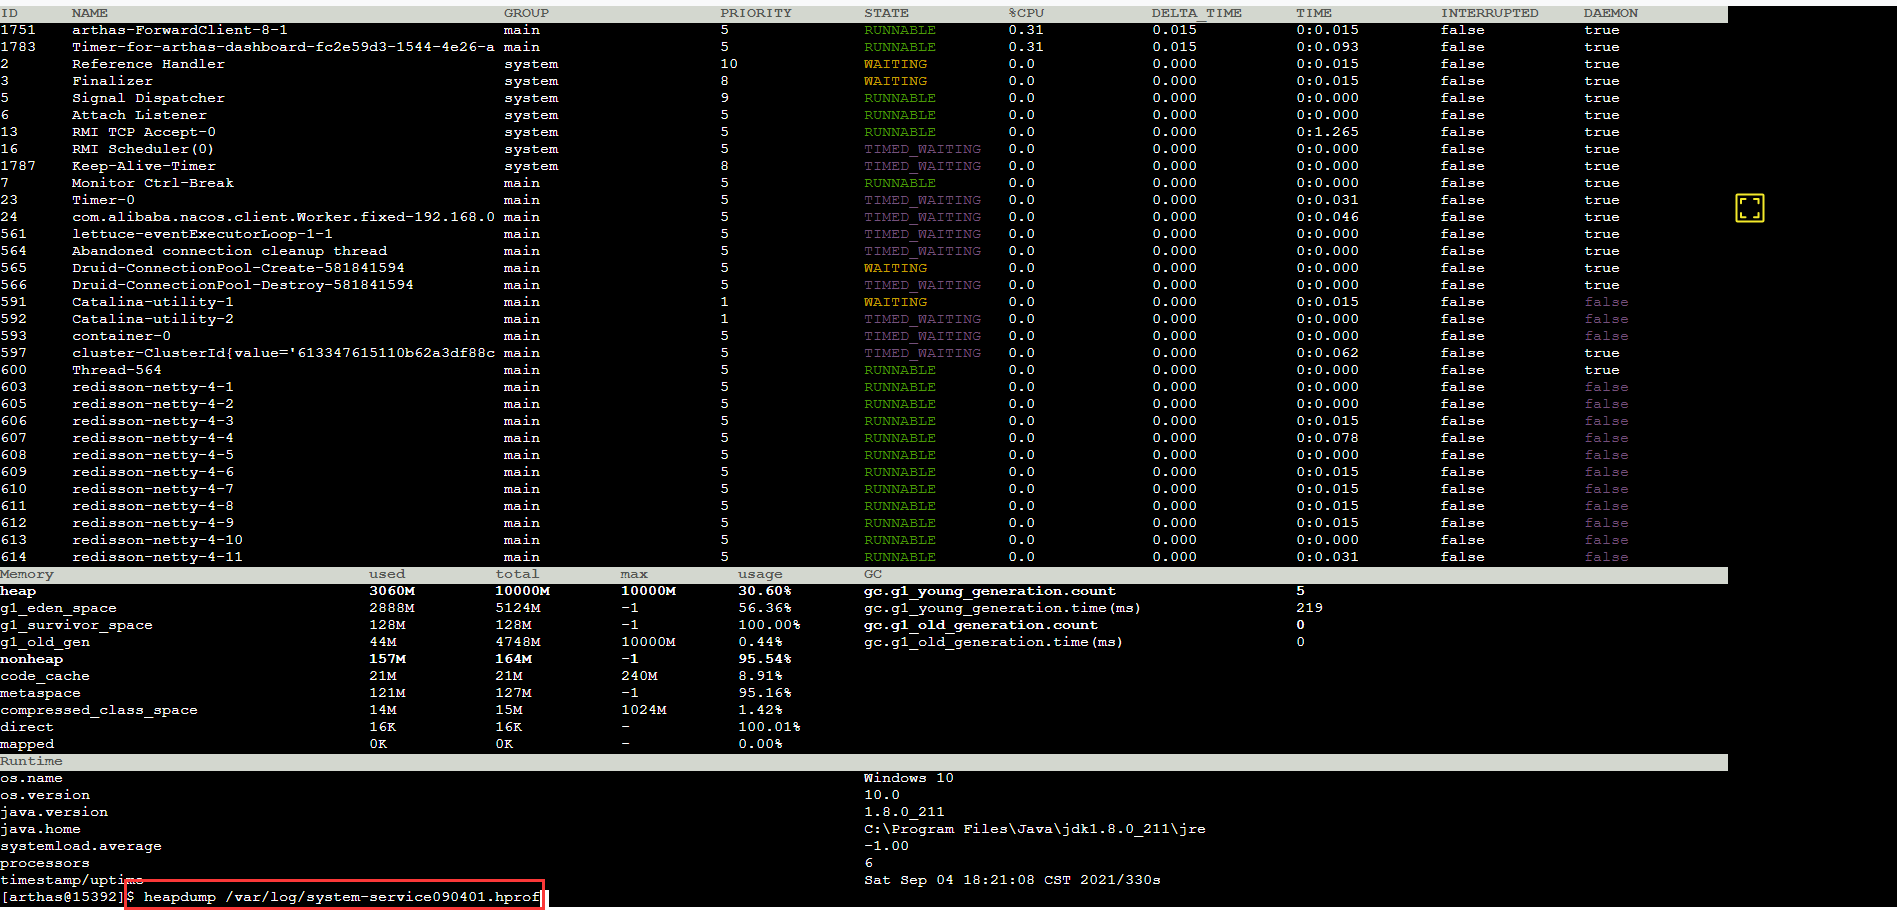Select thread name Timer-0

tap(103, 200)
